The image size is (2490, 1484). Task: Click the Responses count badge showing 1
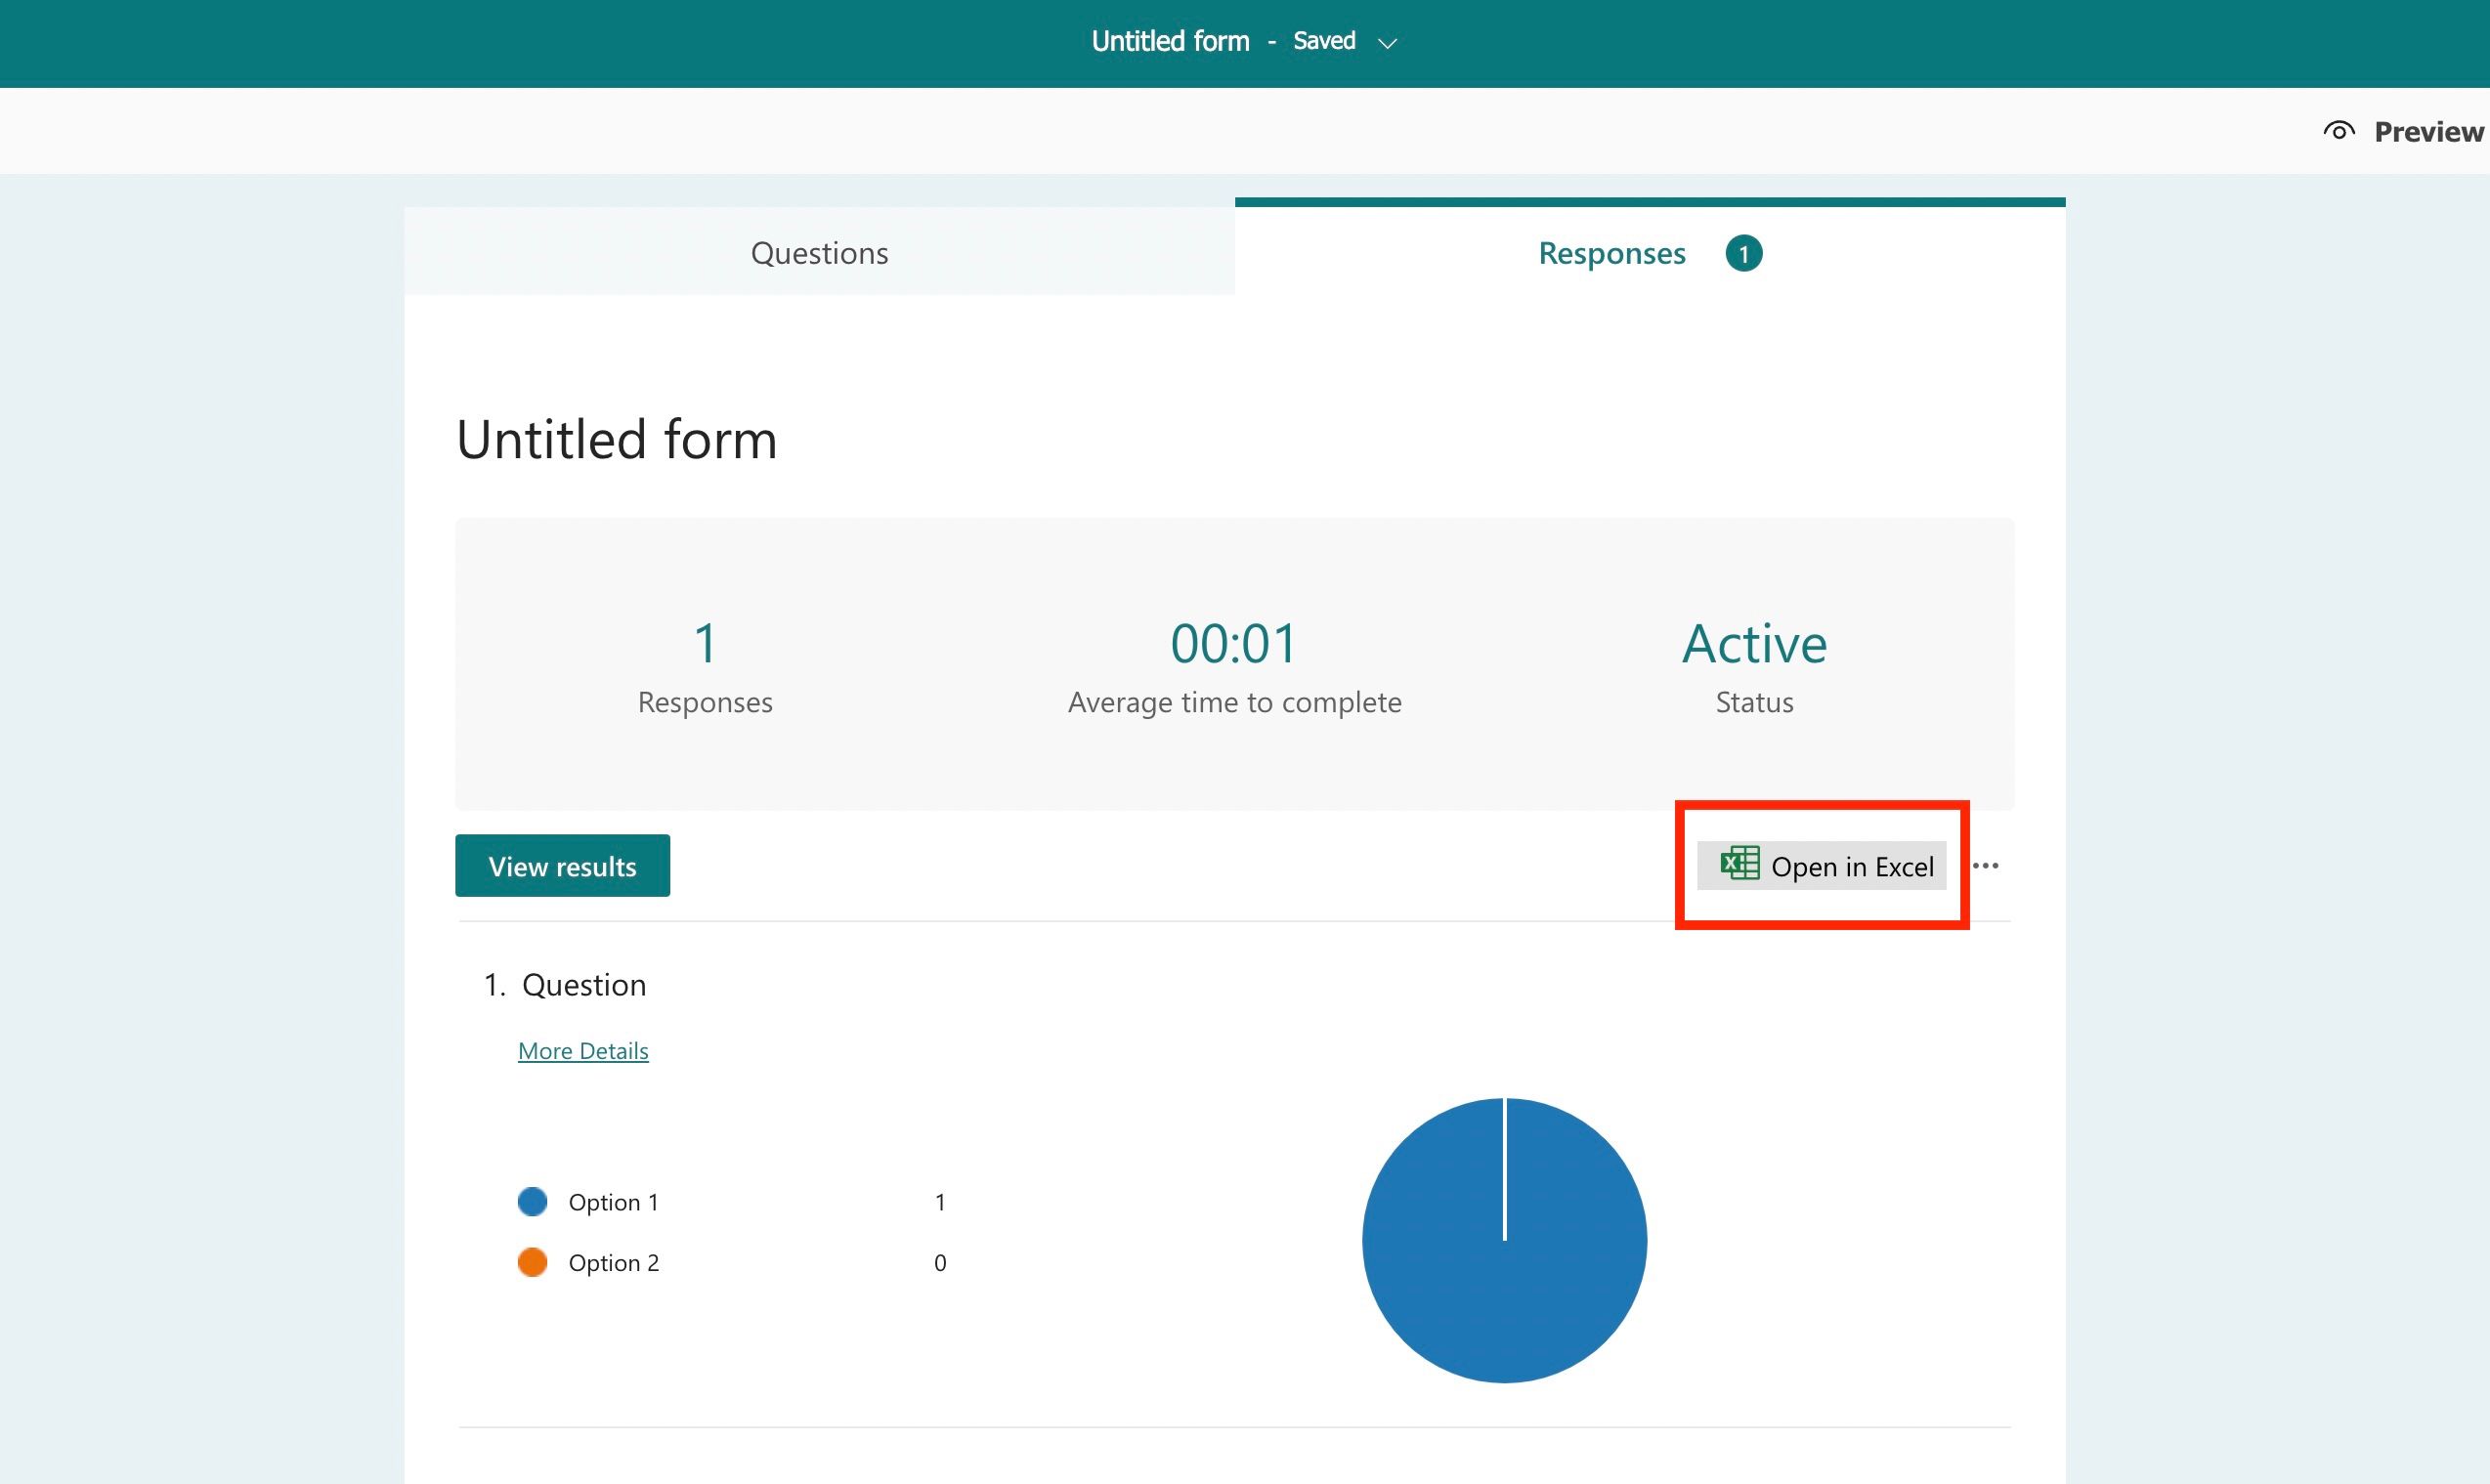1745,253
